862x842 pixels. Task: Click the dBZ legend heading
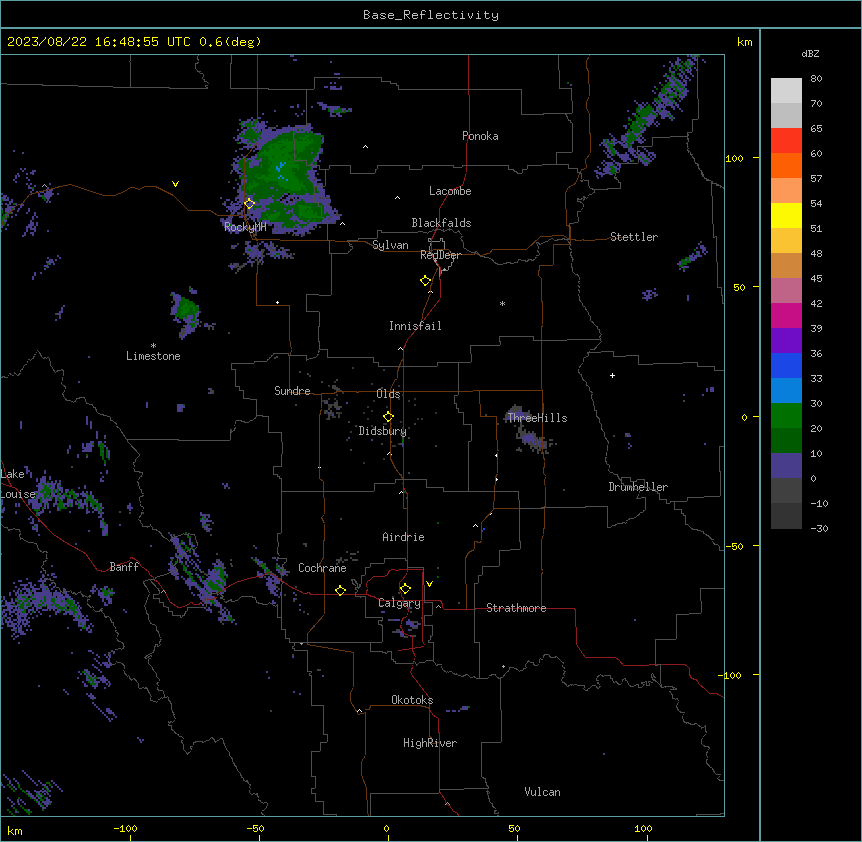point(810,53)
